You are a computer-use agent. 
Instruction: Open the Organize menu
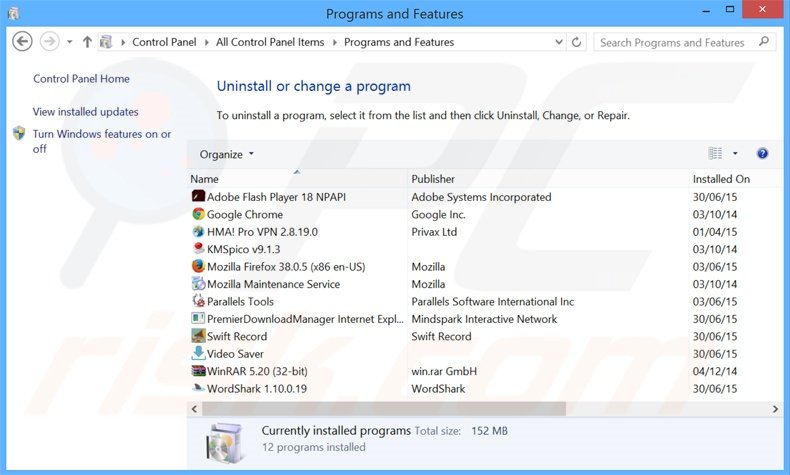click(x=226, y=154)
